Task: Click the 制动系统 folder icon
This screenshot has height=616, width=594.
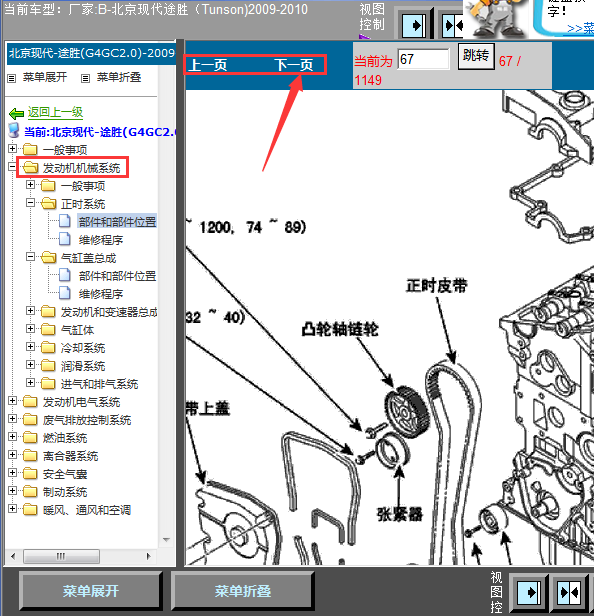Action: pos(30,491)
